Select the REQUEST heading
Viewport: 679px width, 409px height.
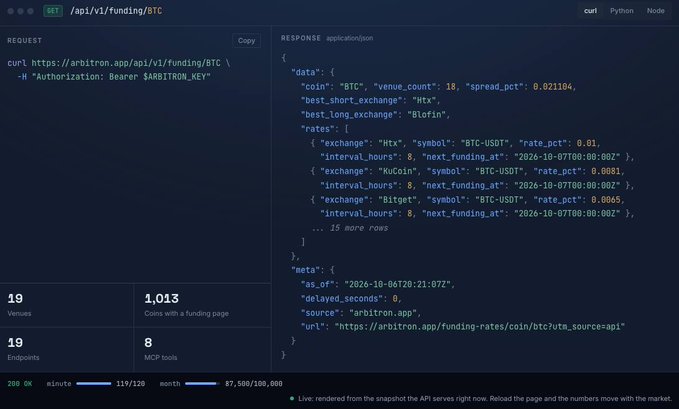(25, 40)
